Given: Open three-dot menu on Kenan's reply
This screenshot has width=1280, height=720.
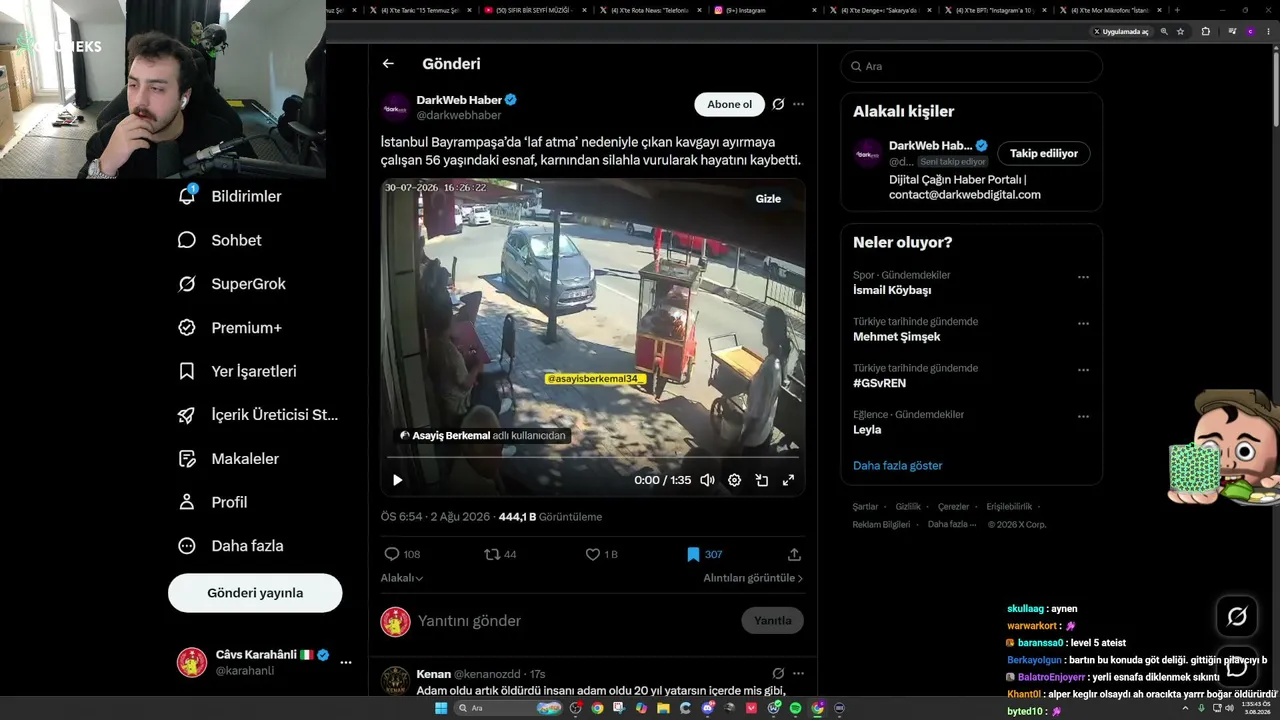Looking at the screenshot, I should click(x=798, y=674).
